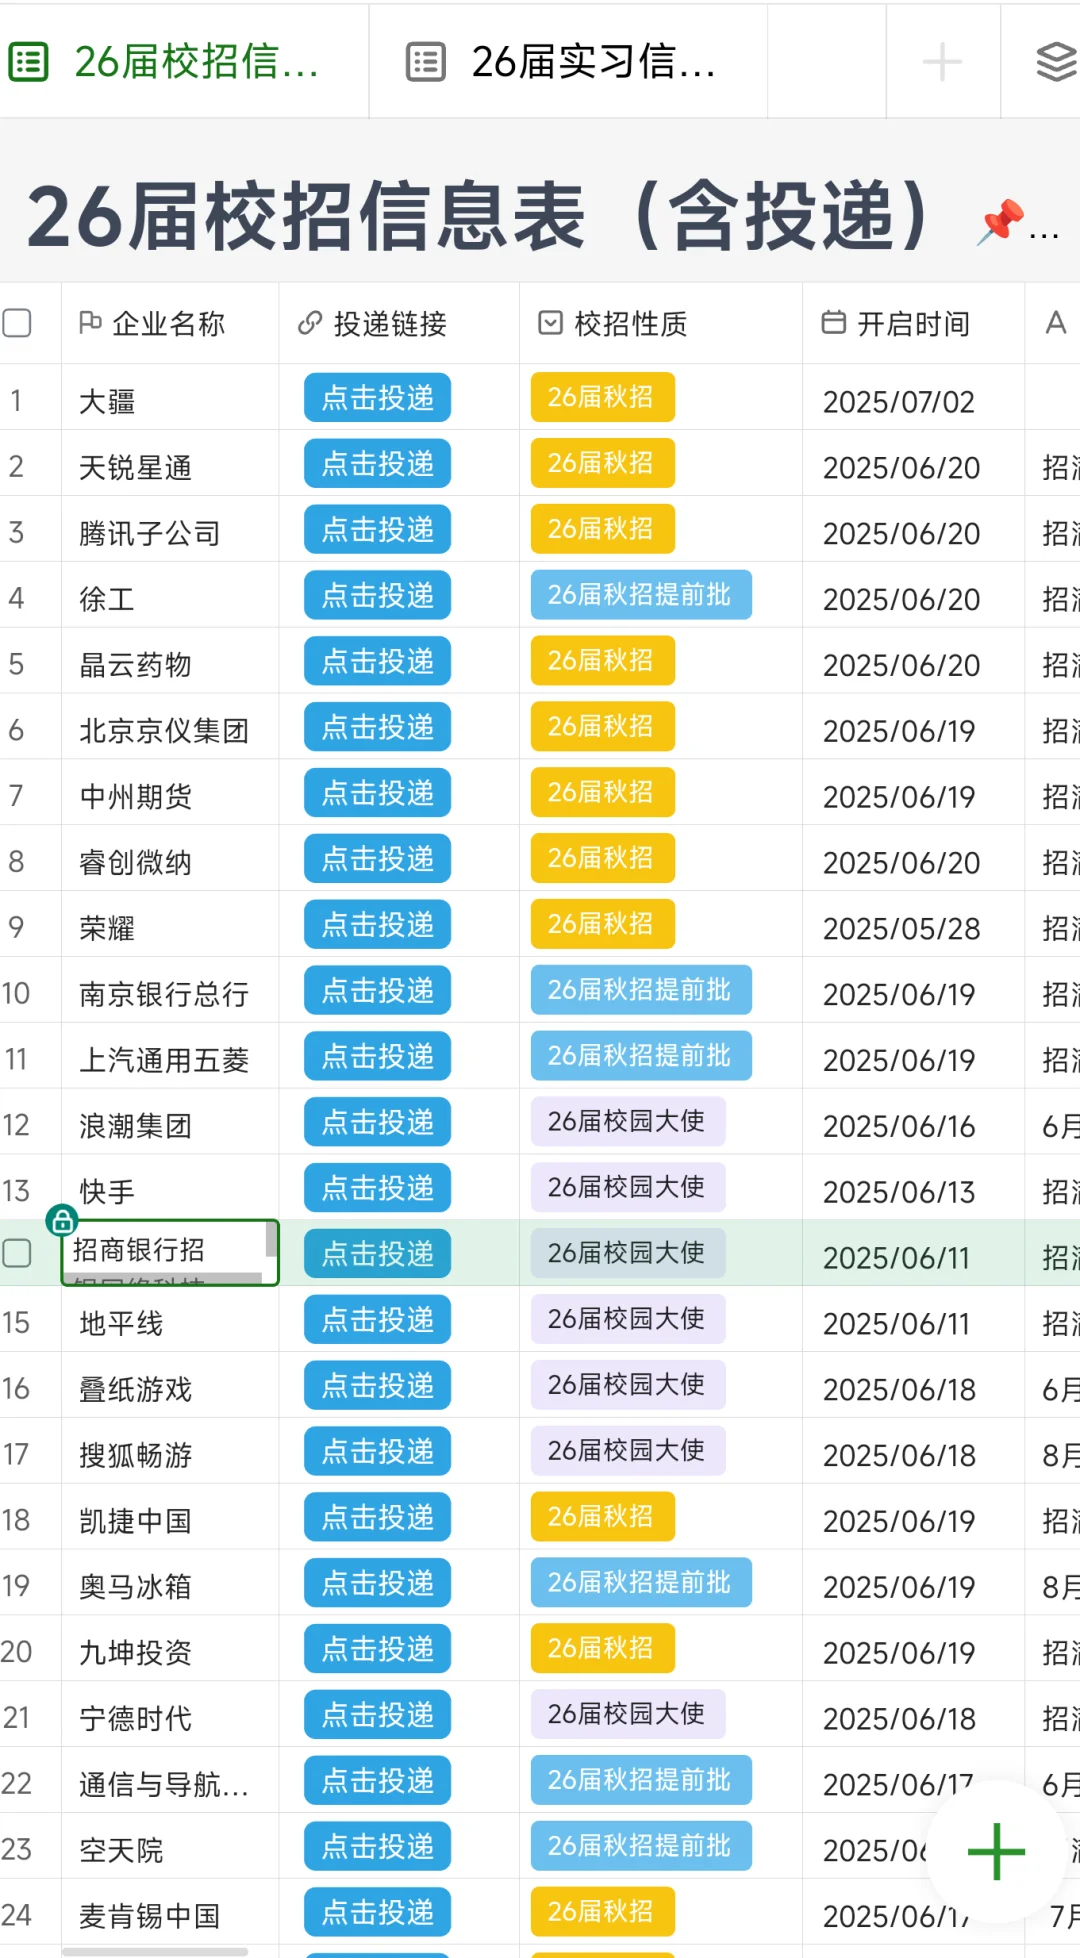Open the layers stack icon
Screen dimensions: 1080x1958
coord(1056,62)
